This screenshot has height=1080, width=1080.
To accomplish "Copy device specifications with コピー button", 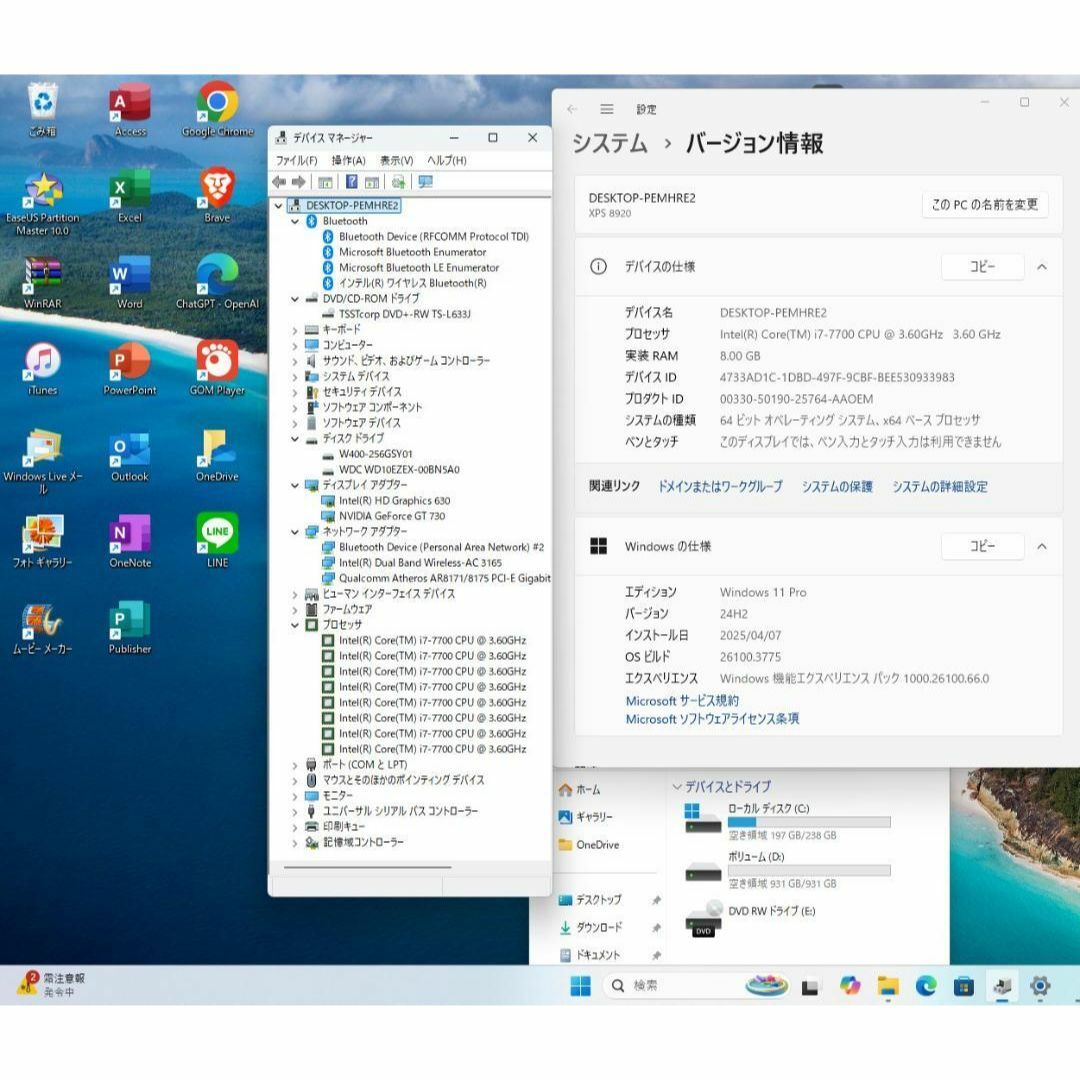I will 983,267.
